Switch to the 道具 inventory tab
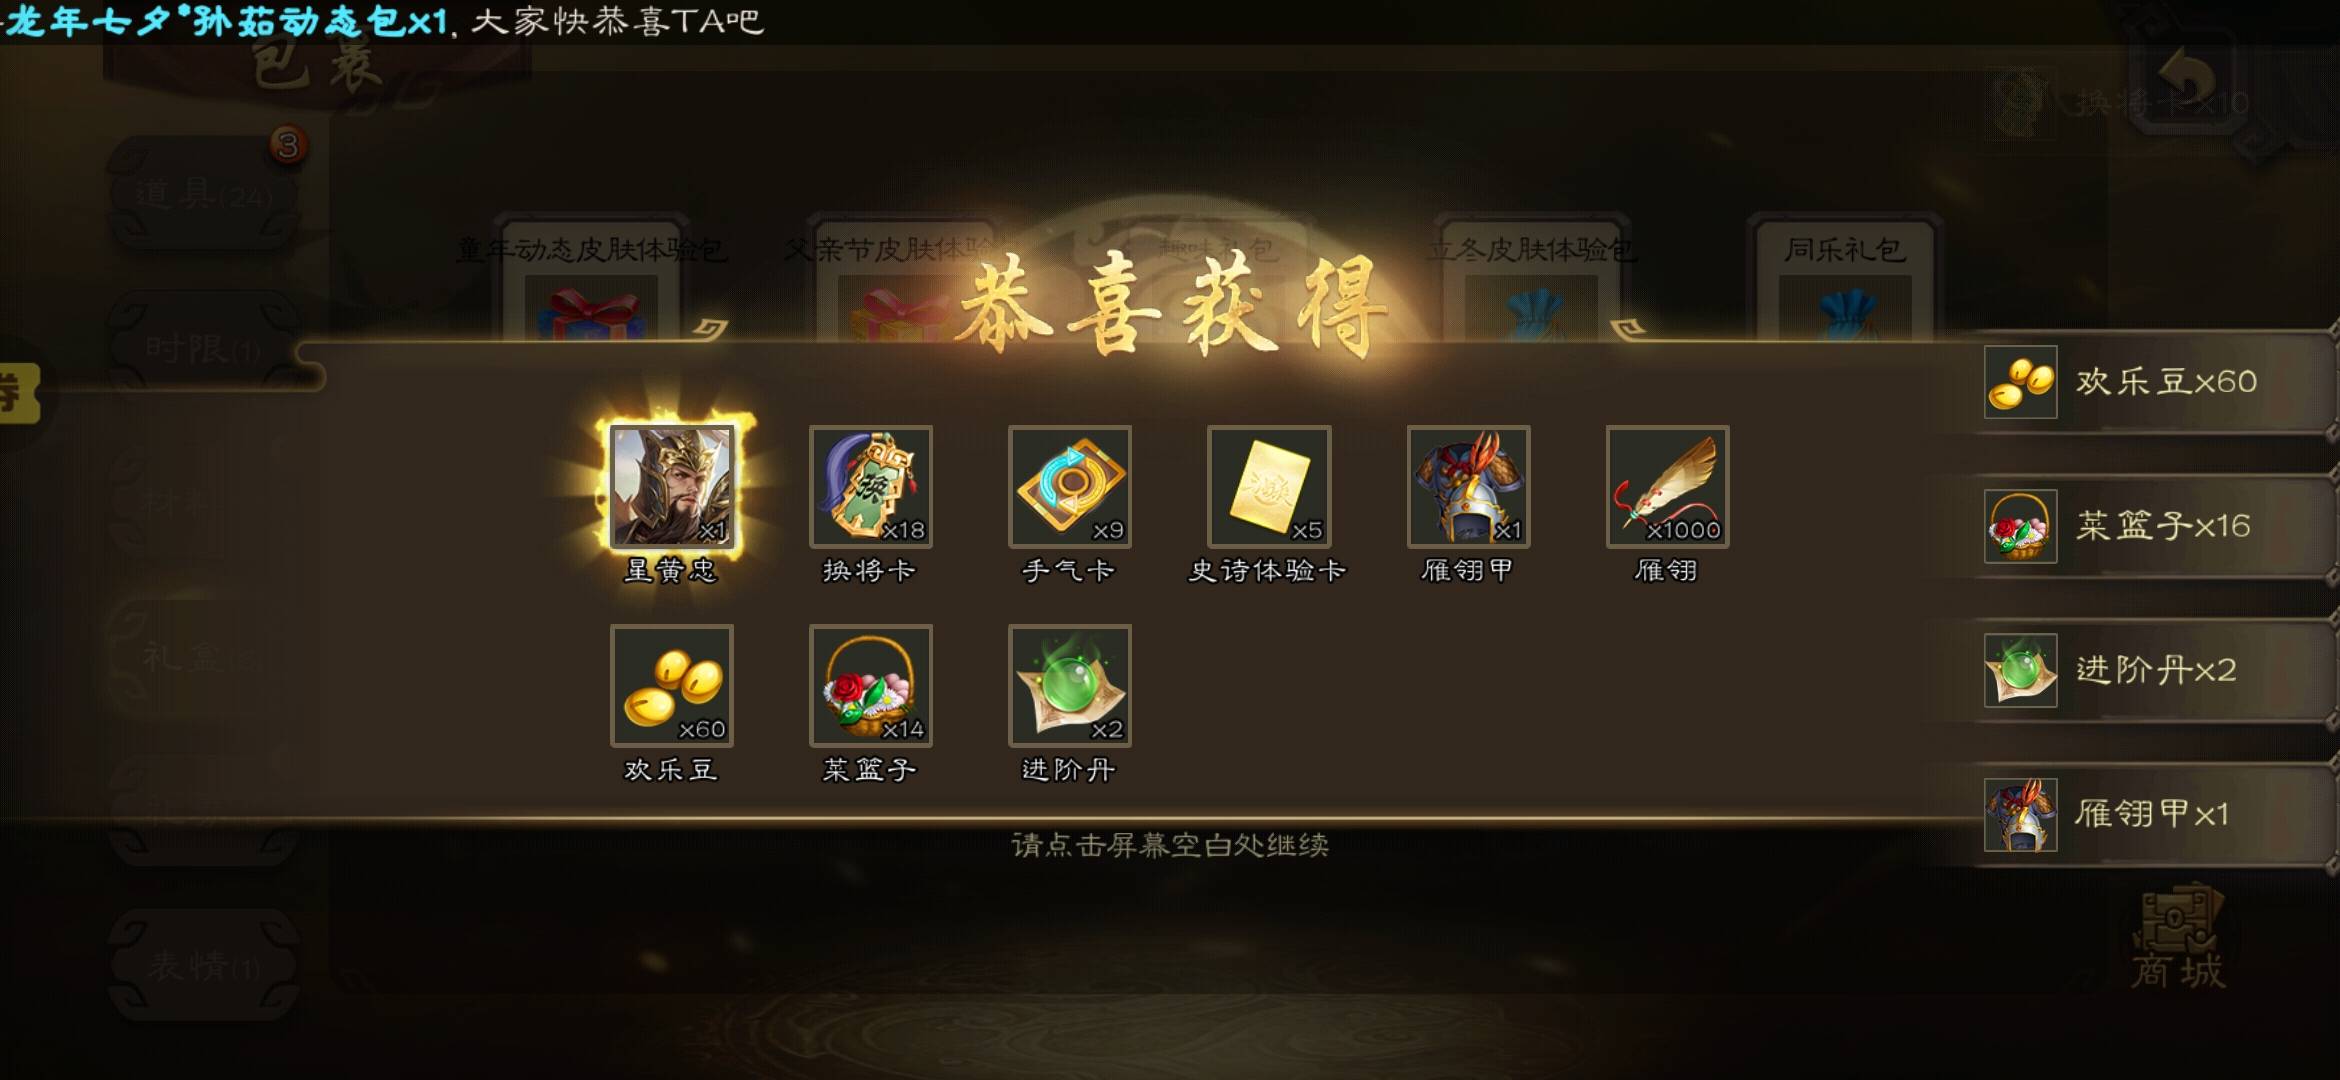 pos(203,193)
